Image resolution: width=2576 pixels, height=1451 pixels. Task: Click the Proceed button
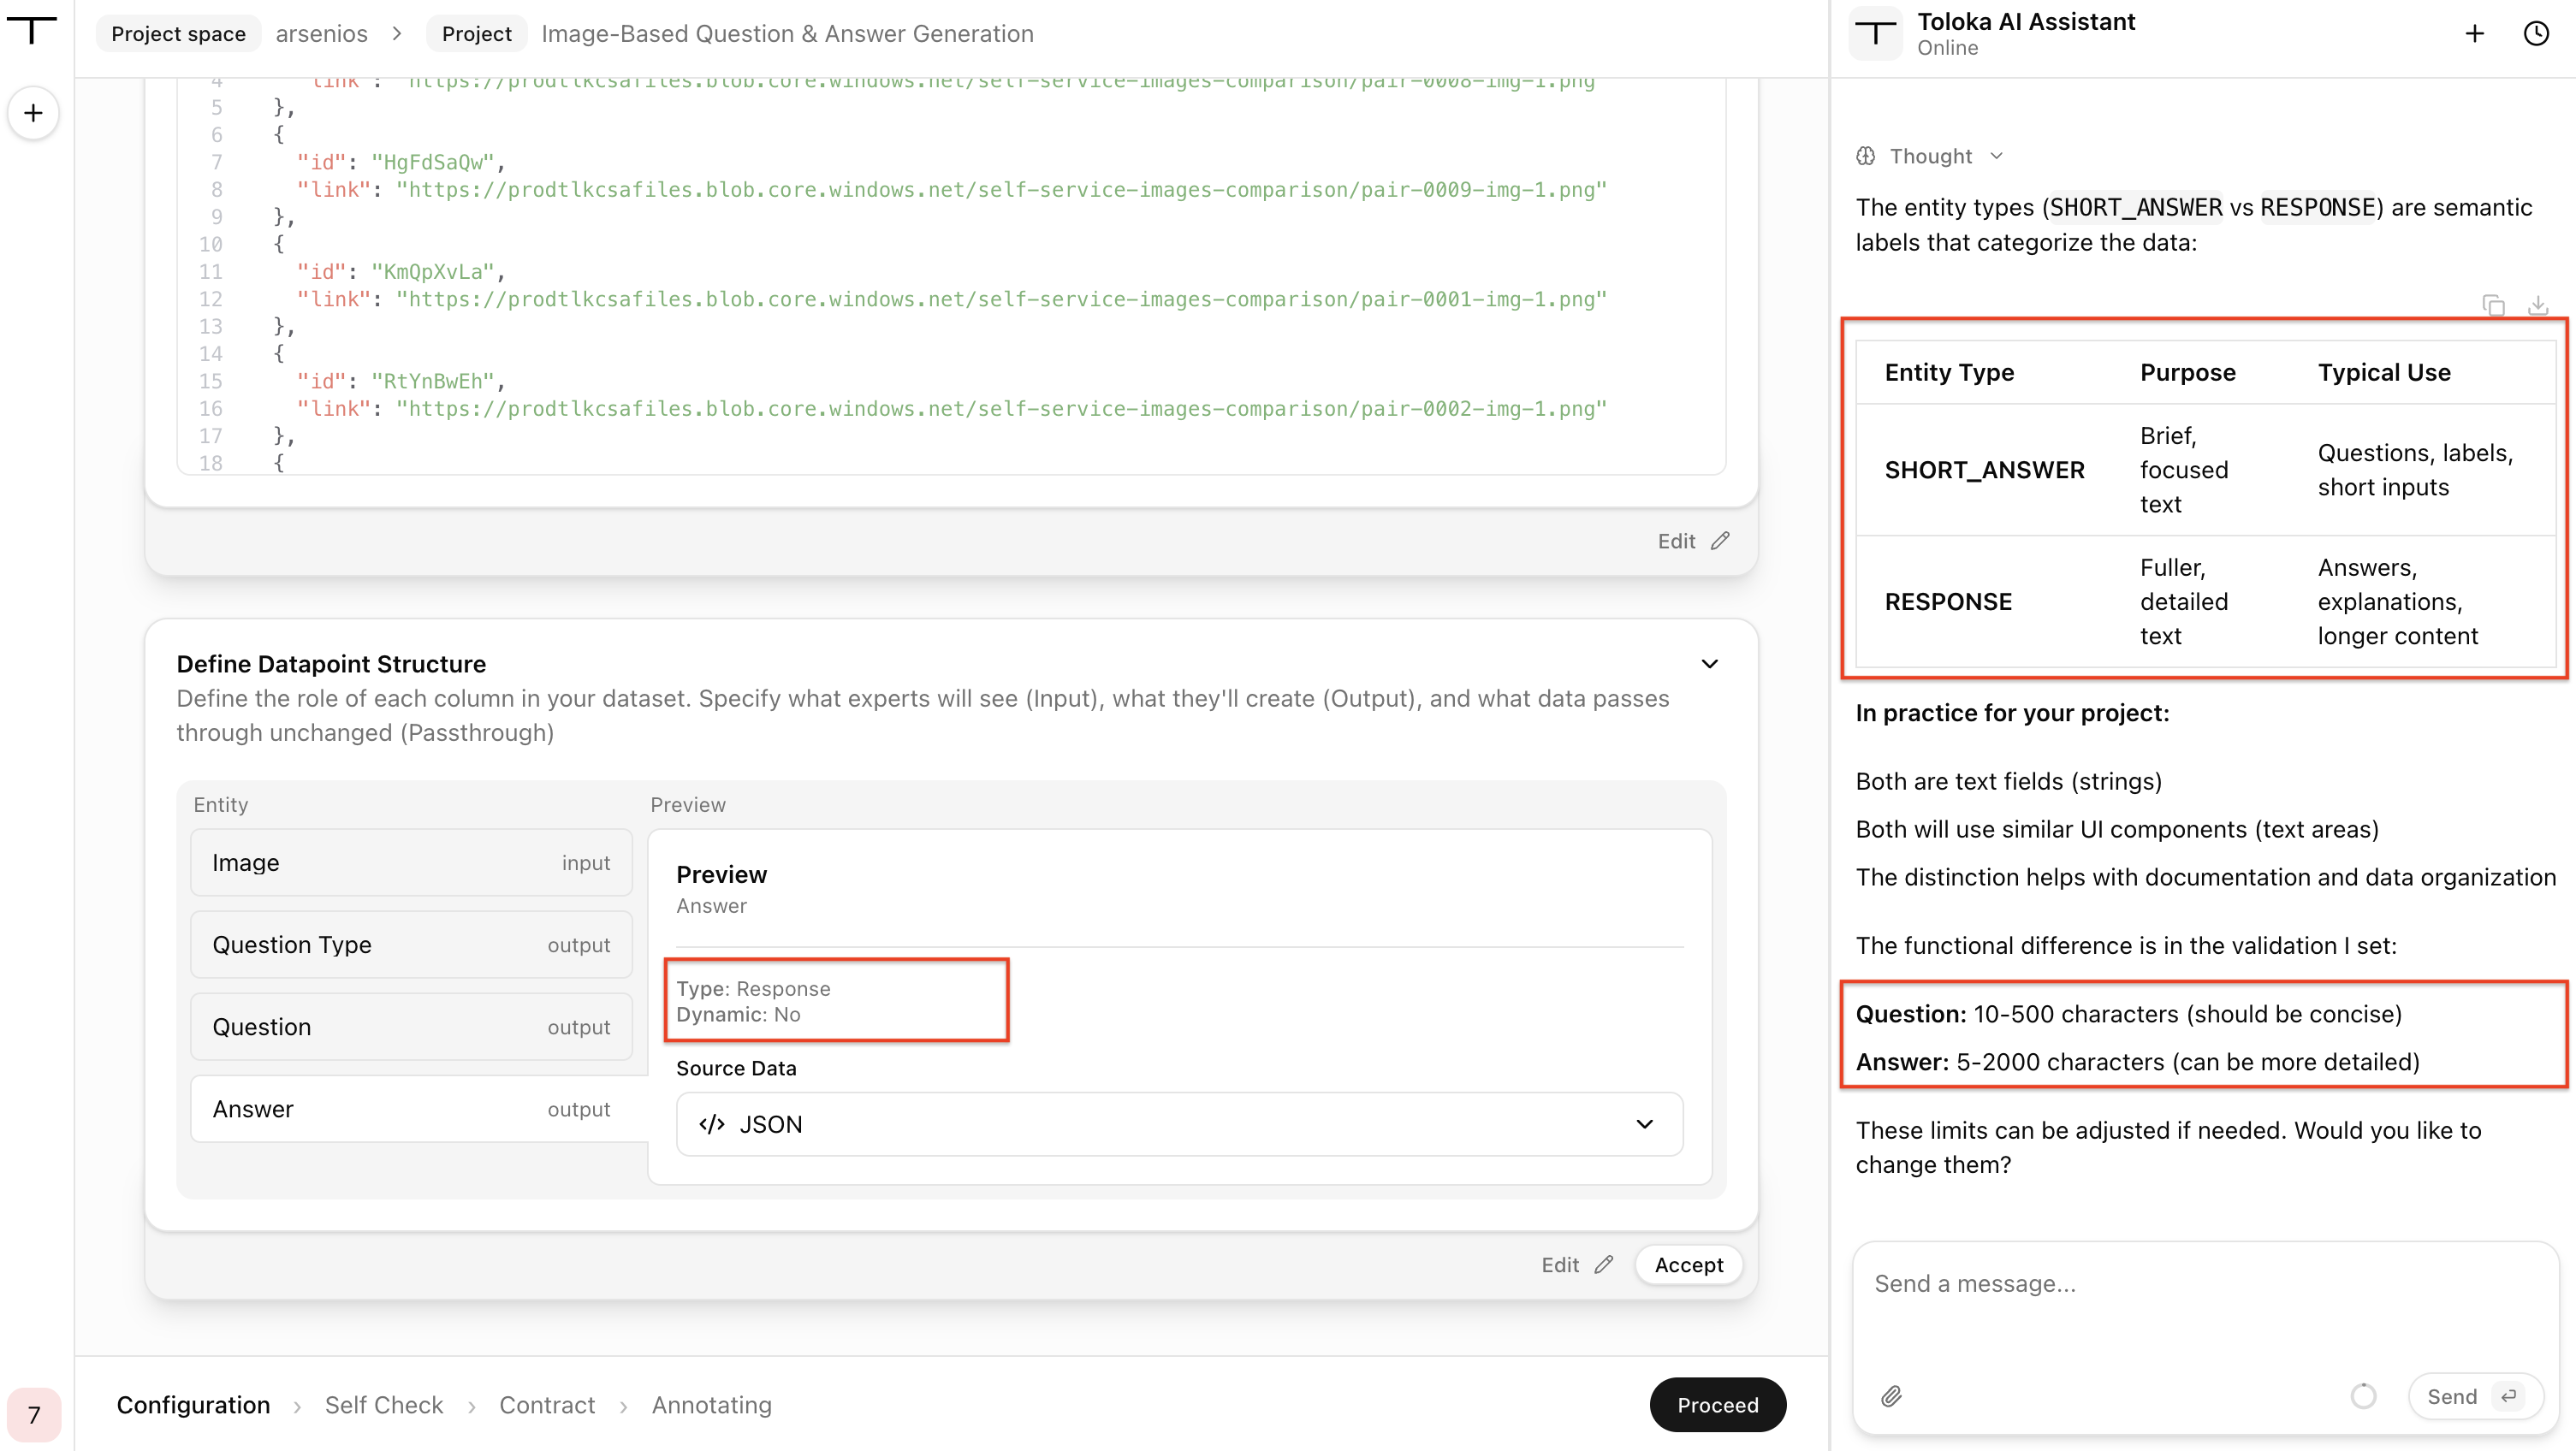(1717, 1405)
